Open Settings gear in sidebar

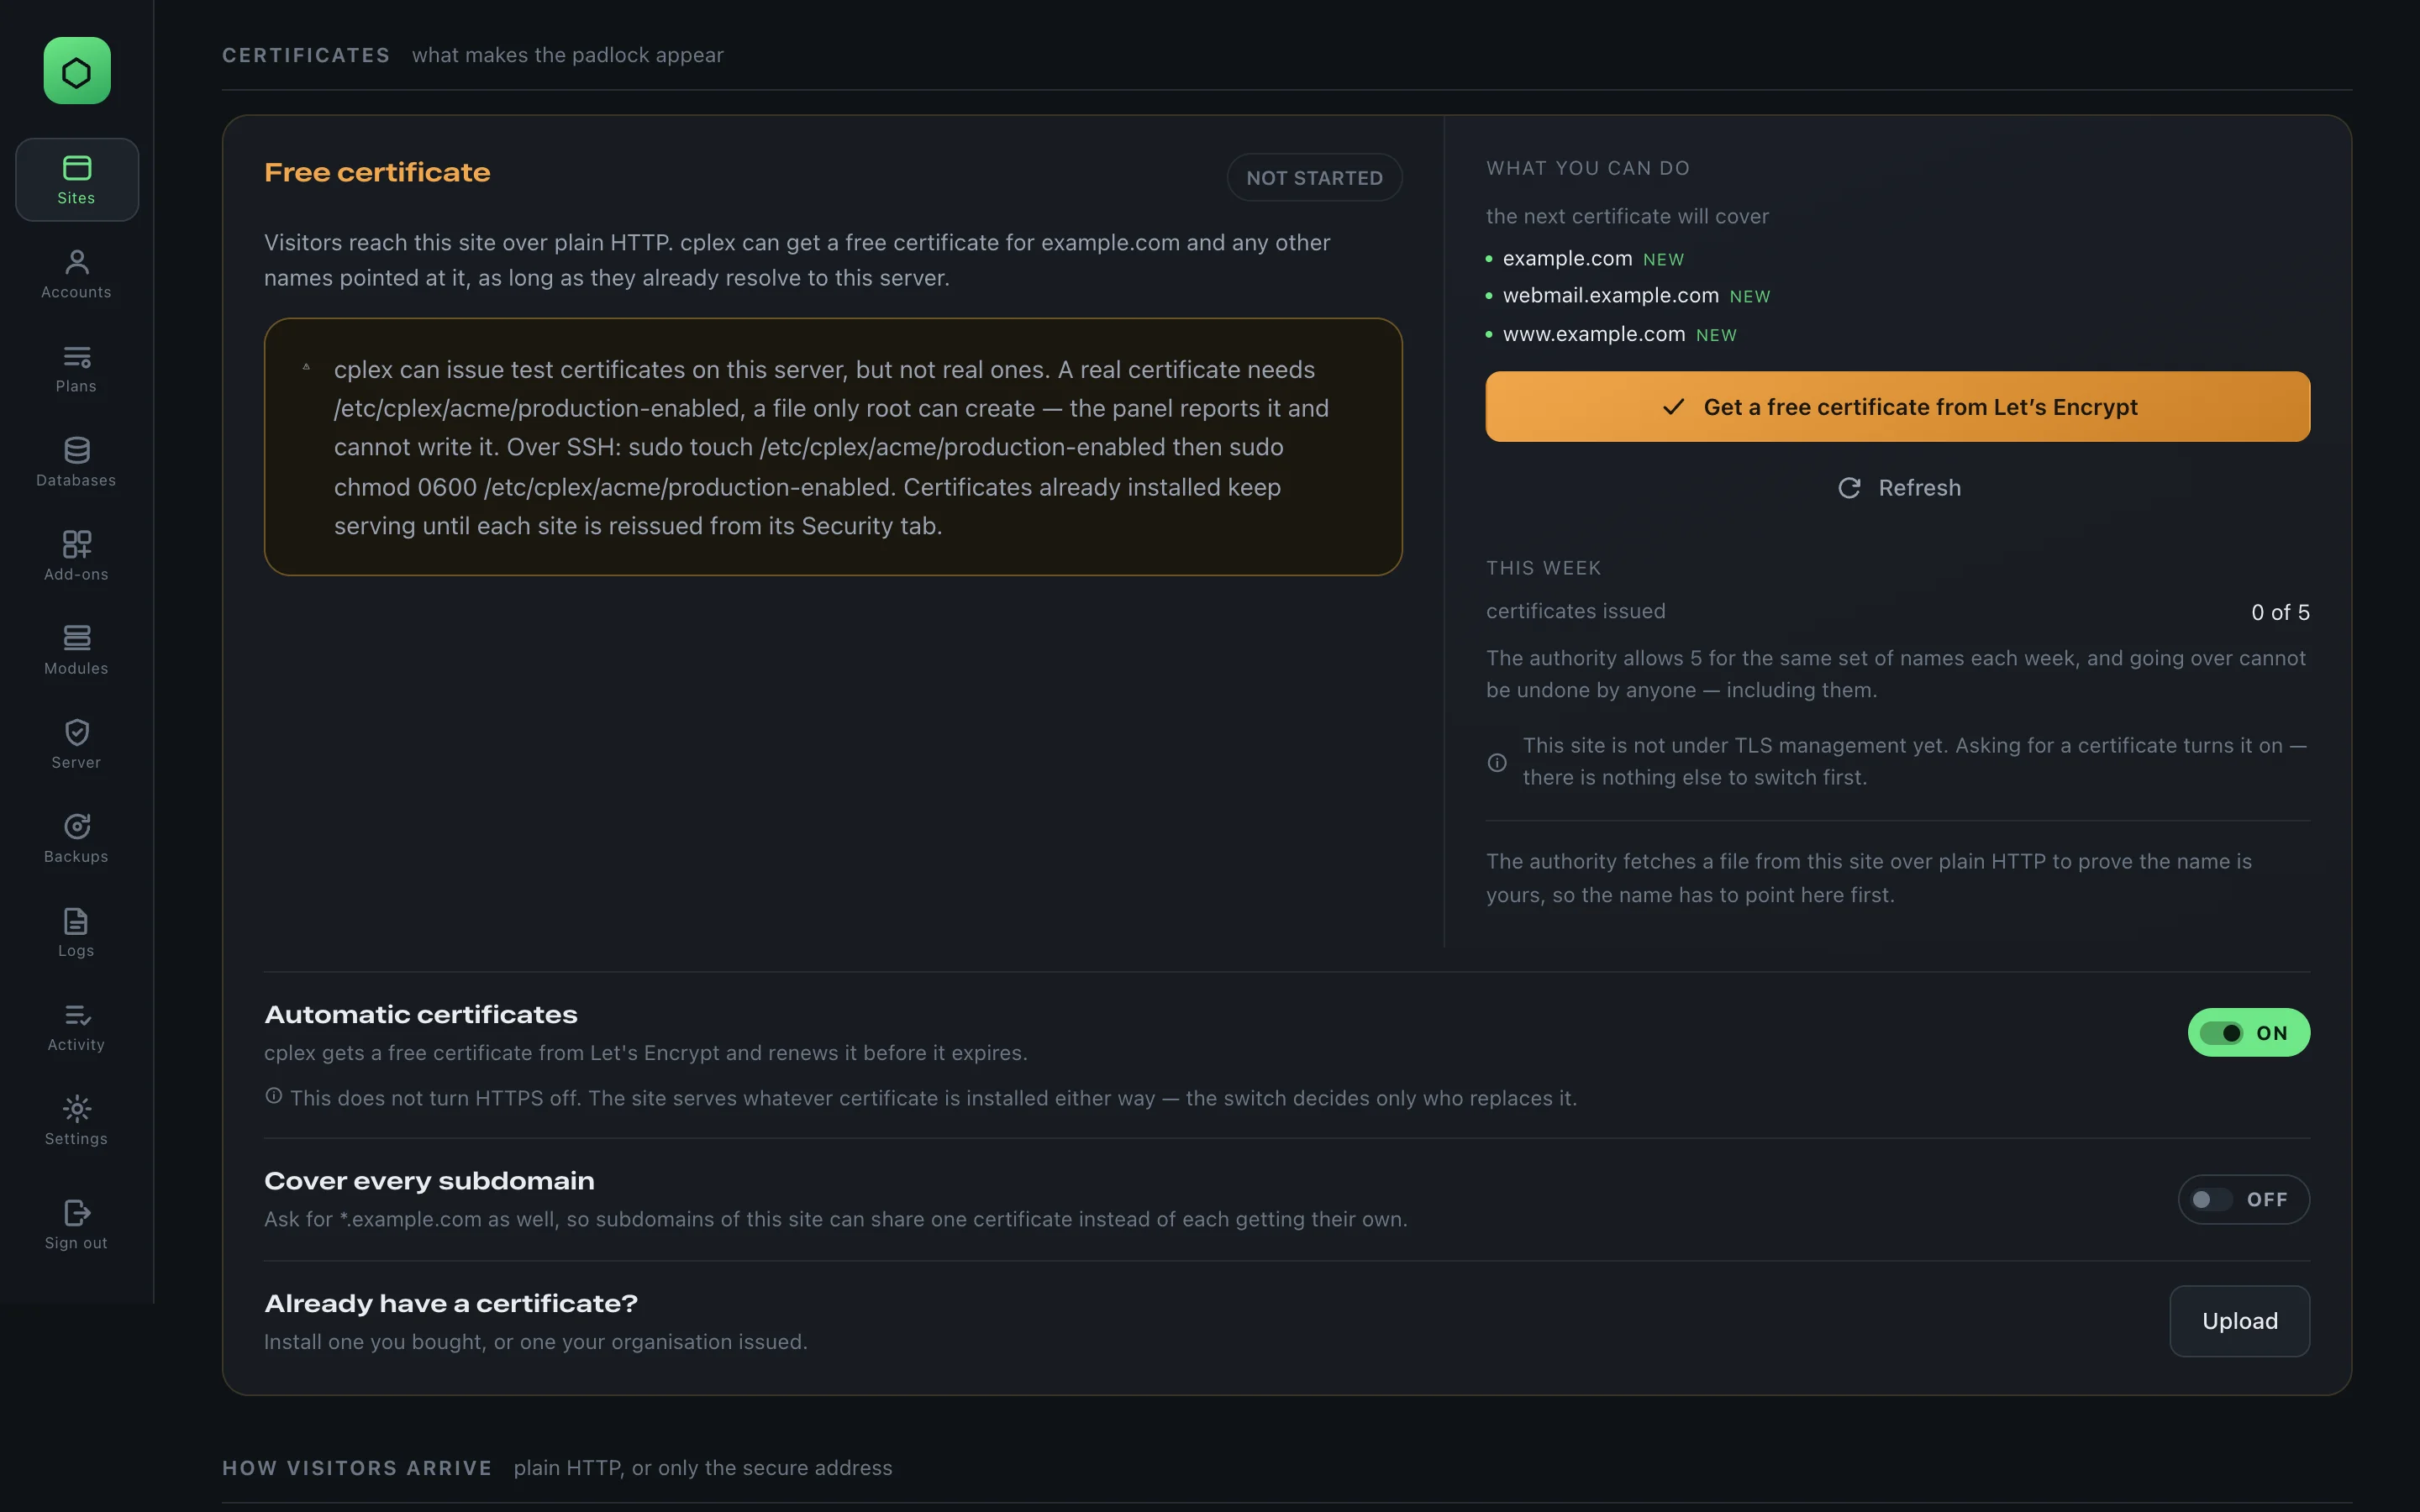tap(77, 1120)
